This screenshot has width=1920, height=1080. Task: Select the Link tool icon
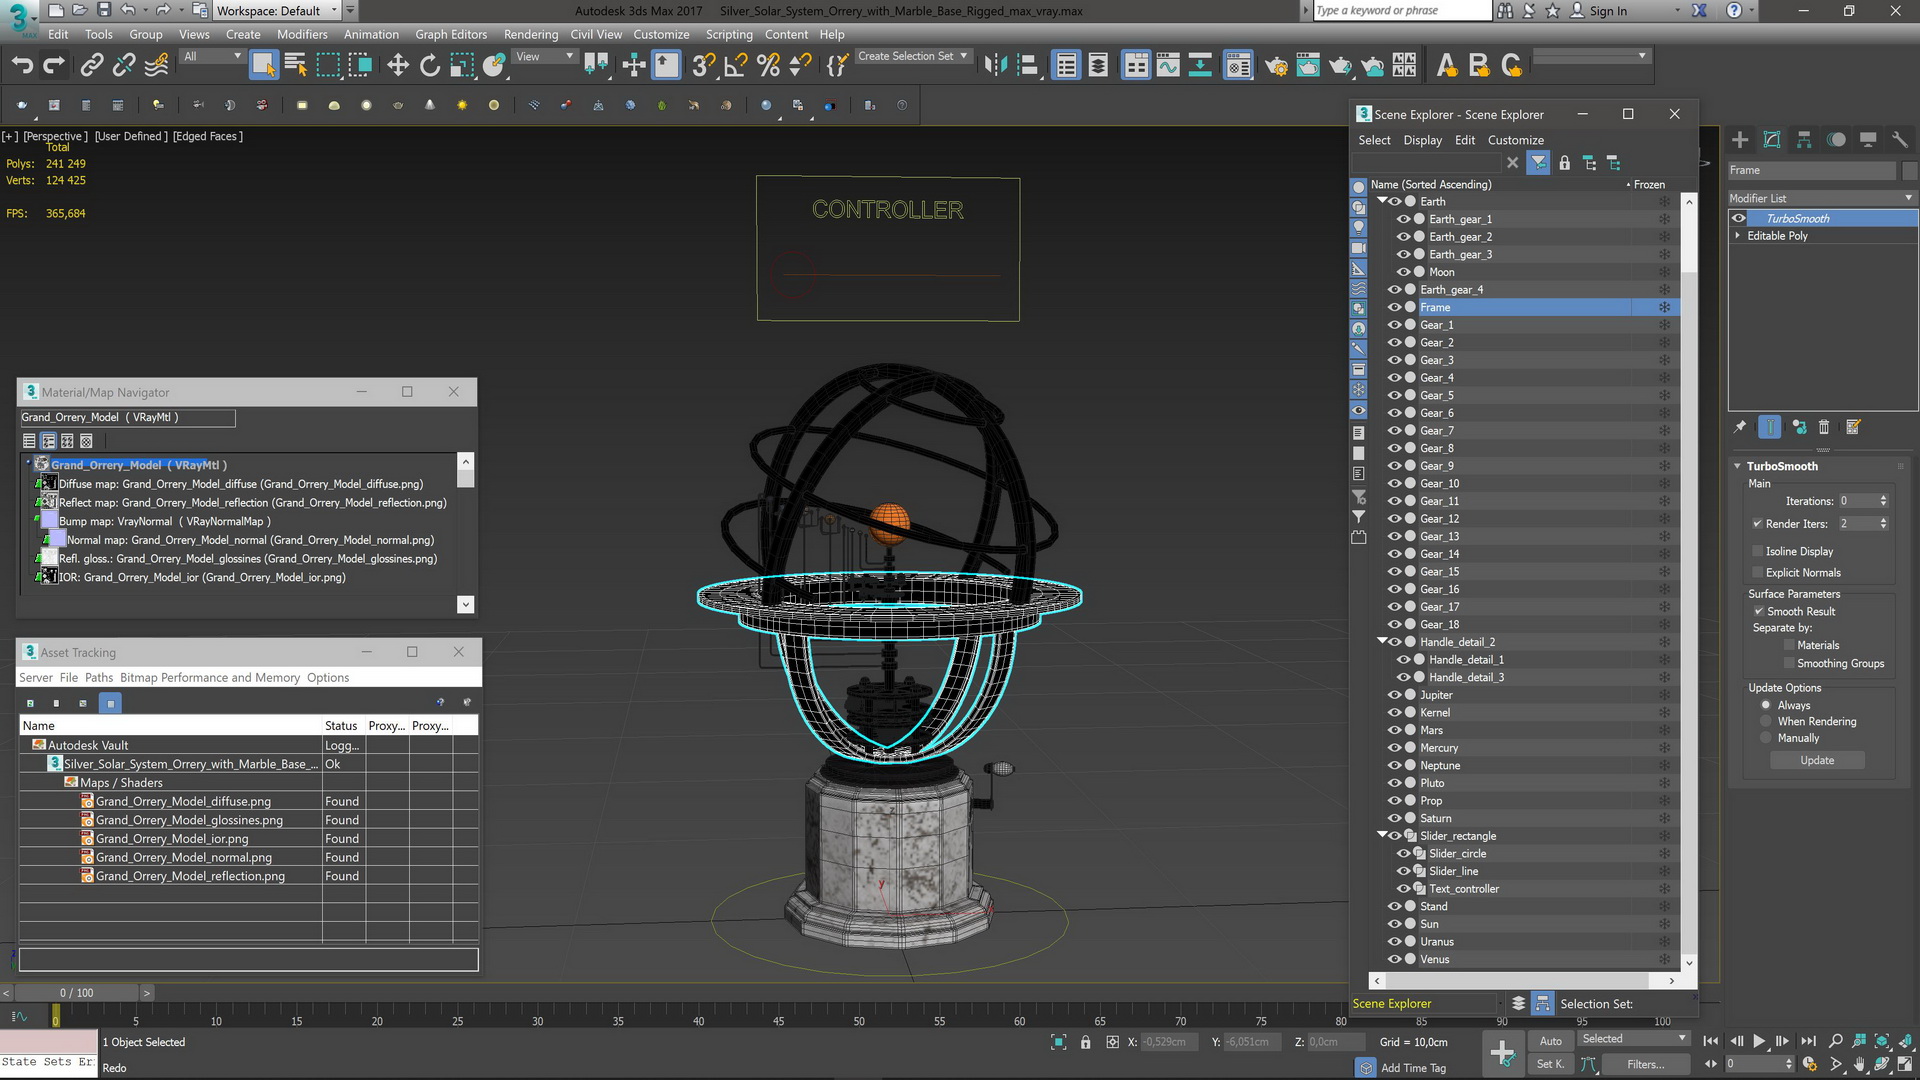[x=92, y=66]
